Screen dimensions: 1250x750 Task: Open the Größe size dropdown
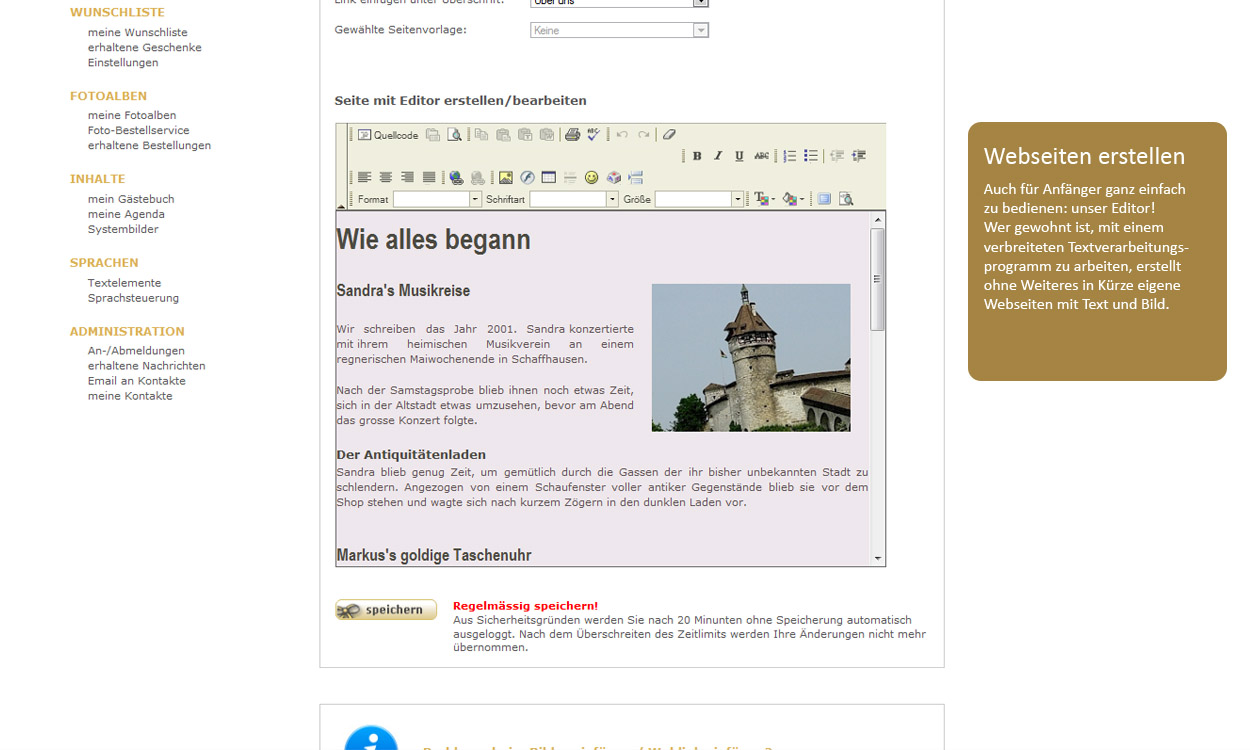737,200
